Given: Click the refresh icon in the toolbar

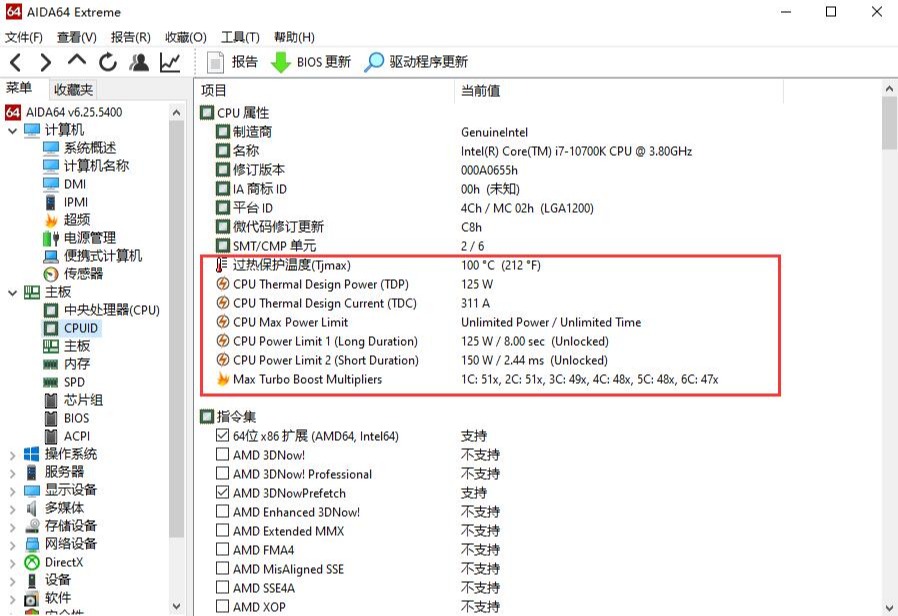Looking at the screenshot, I should pos(108,62).
